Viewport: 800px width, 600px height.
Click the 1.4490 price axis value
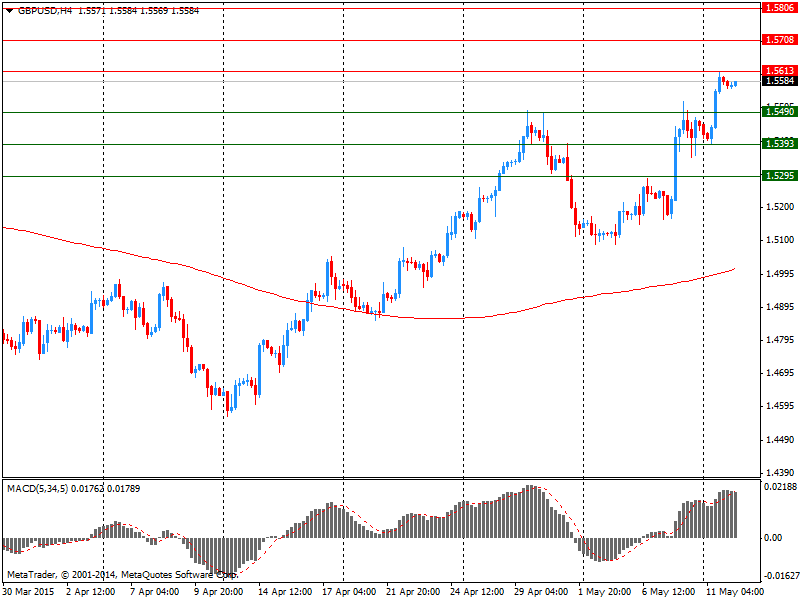(x=780, y=439)
